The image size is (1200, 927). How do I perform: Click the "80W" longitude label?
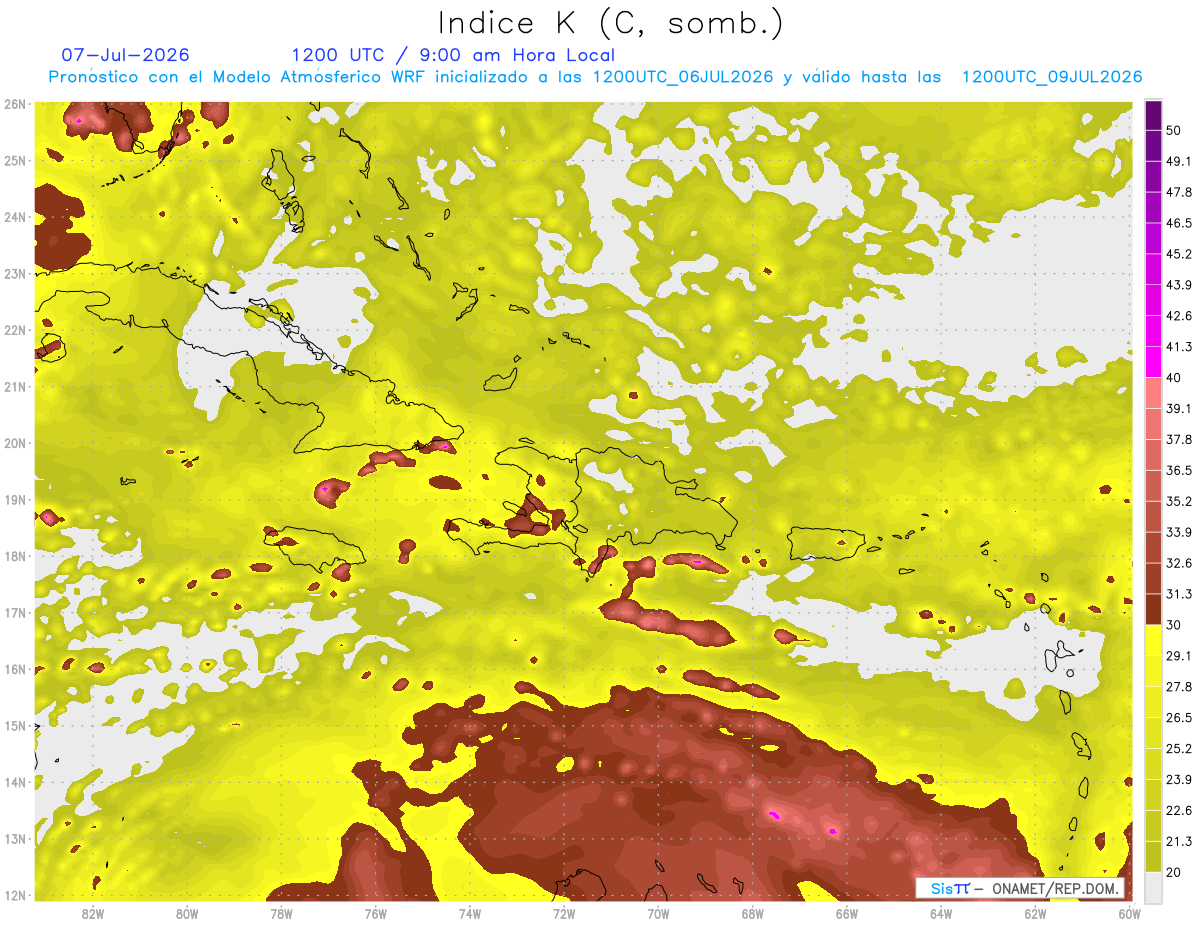[187, 913]
